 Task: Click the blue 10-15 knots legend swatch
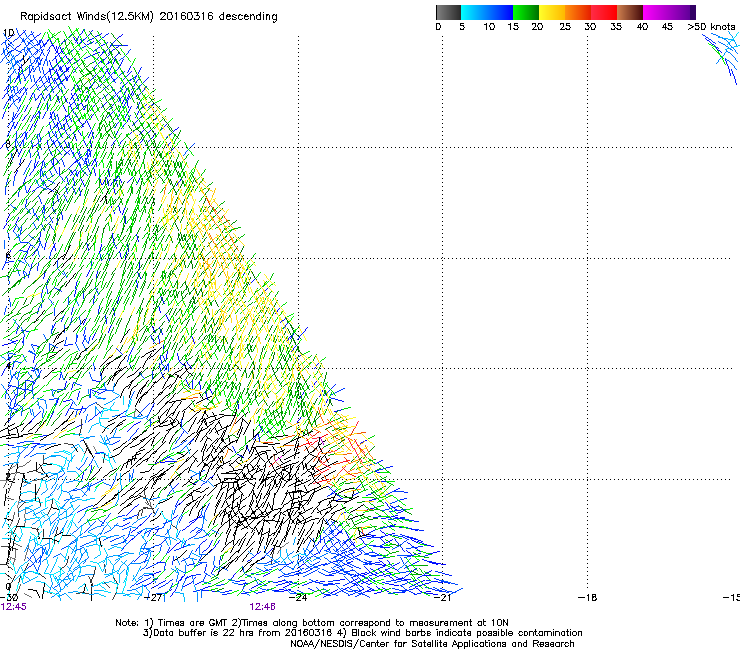tap(500, 12)
